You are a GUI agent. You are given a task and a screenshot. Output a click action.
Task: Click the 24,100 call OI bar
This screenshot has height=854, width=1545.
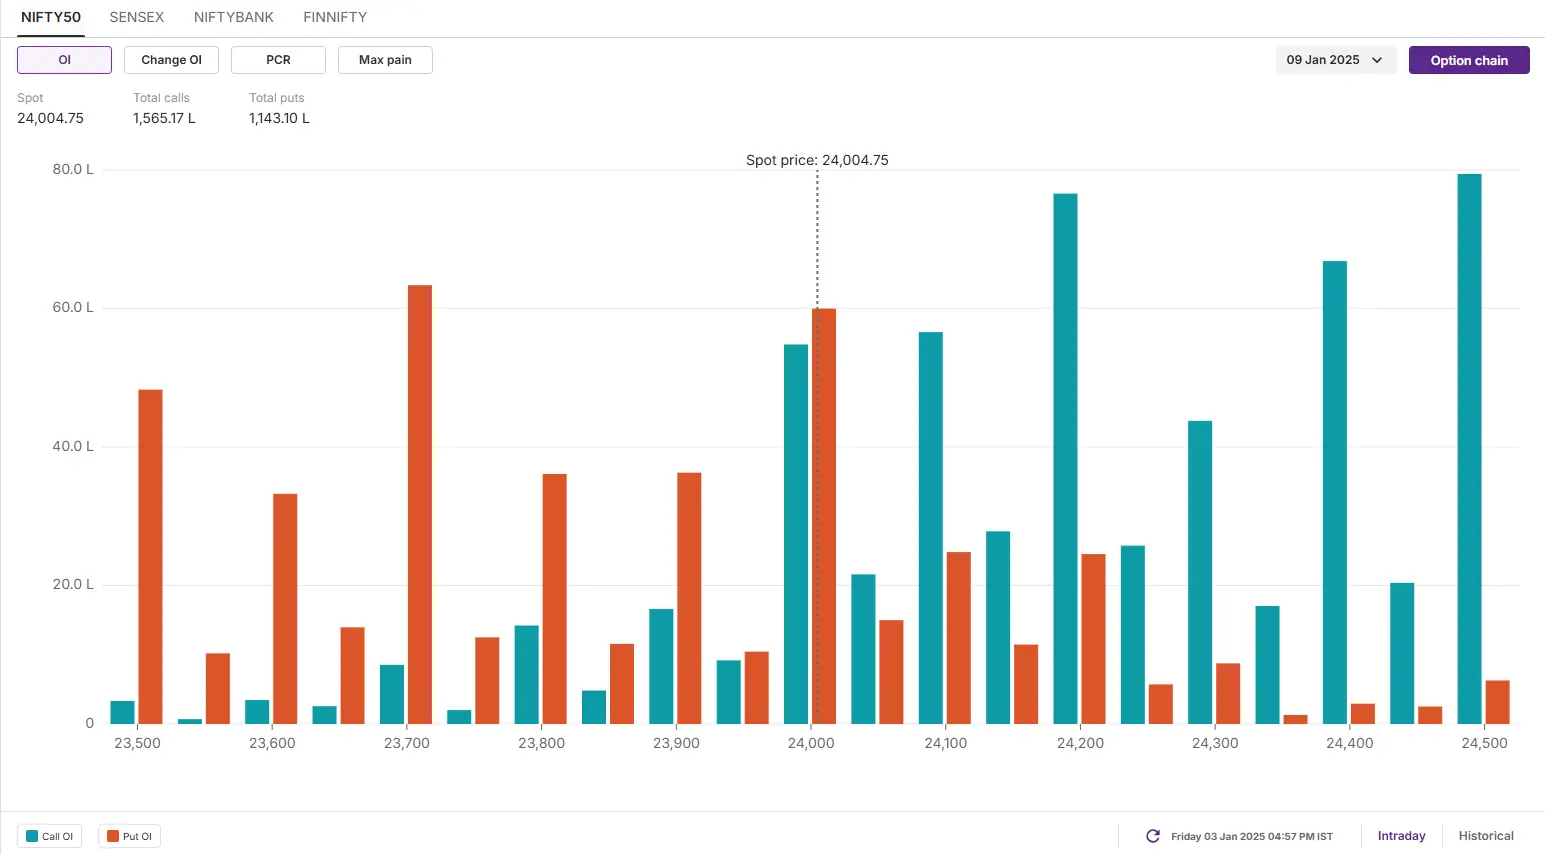931,528
